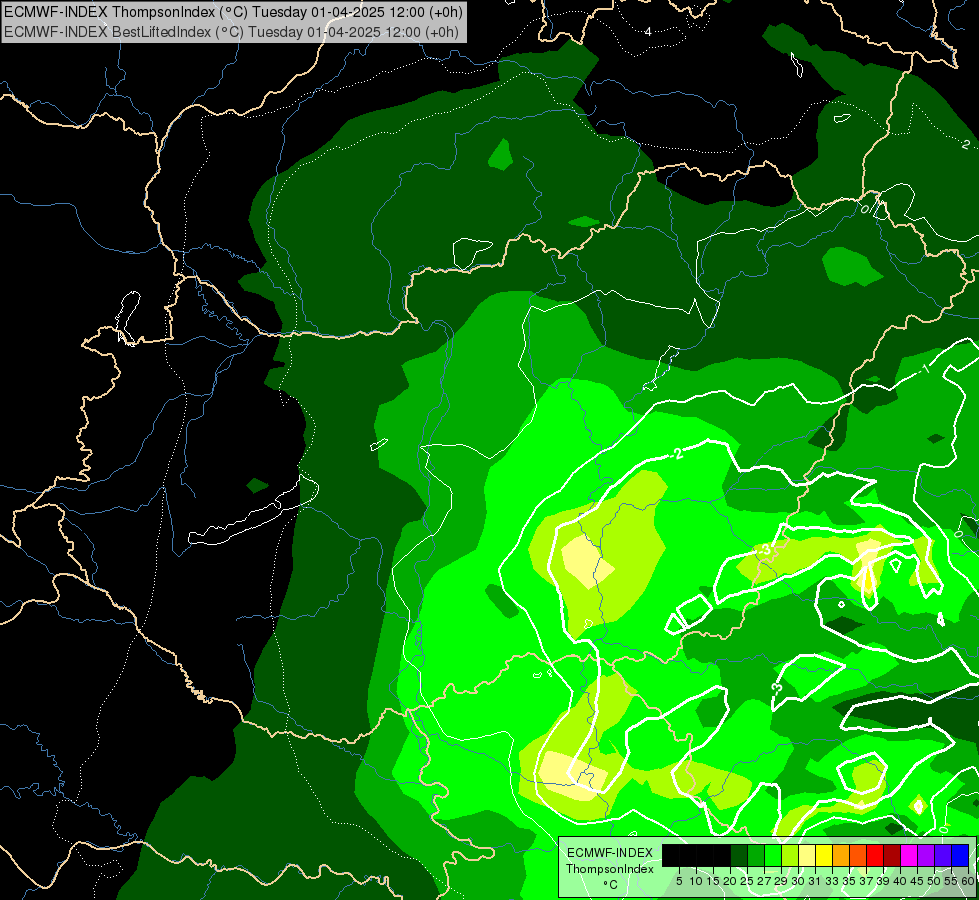Screen dimensions: 979x900
Task: Click the legend tick value 39
Action: click(x=883, y=881)
